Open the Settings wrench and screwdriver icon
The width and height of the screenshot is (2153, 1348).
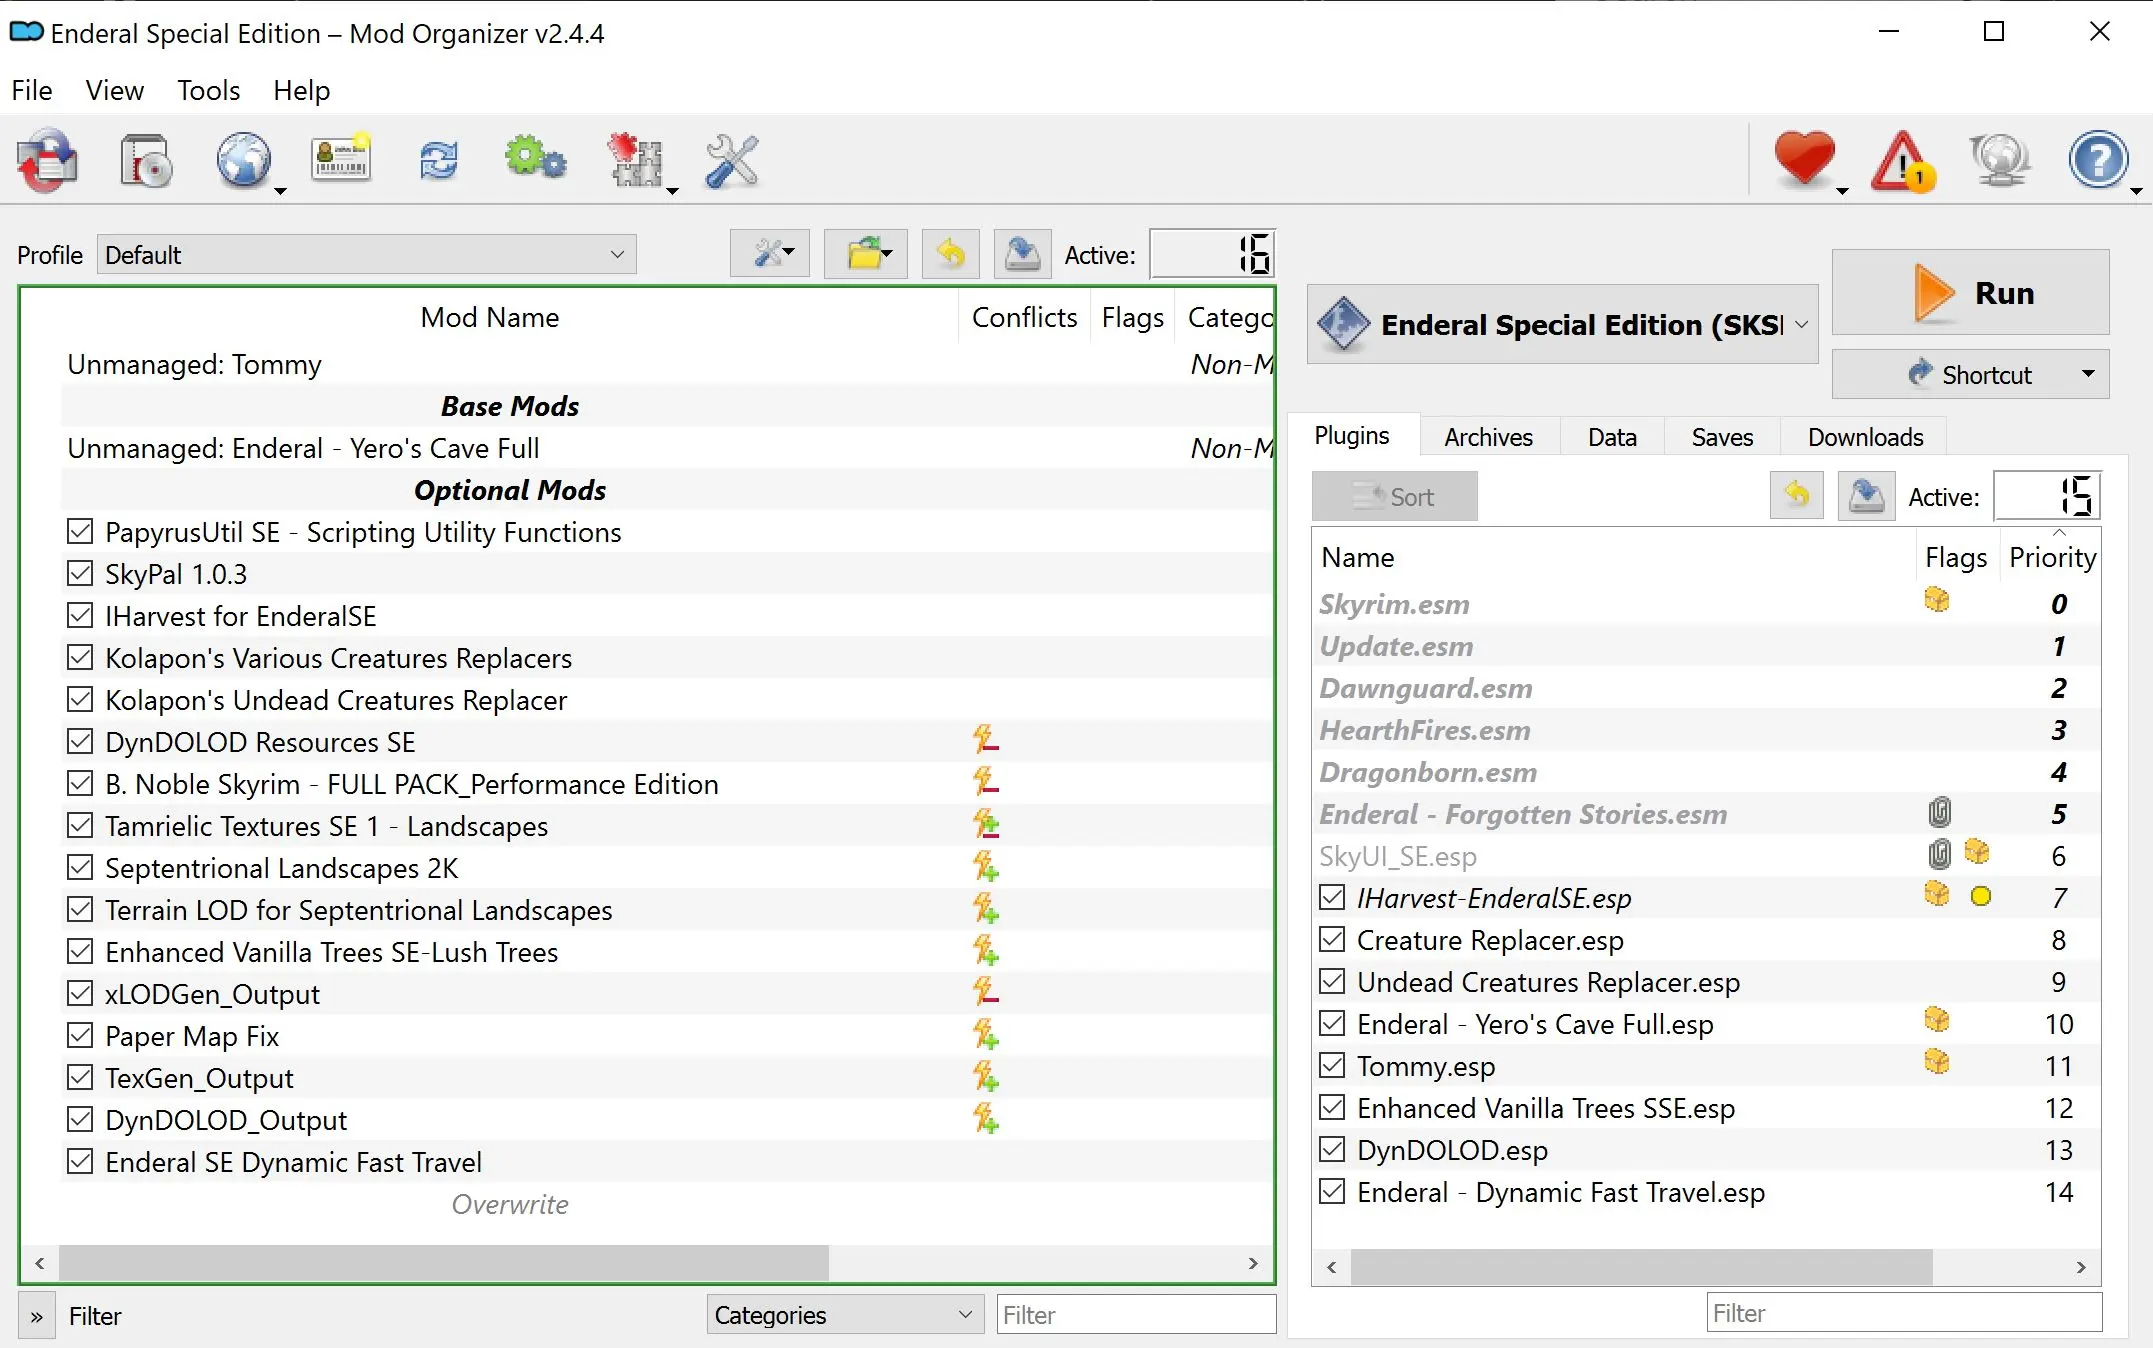(731, 160)
